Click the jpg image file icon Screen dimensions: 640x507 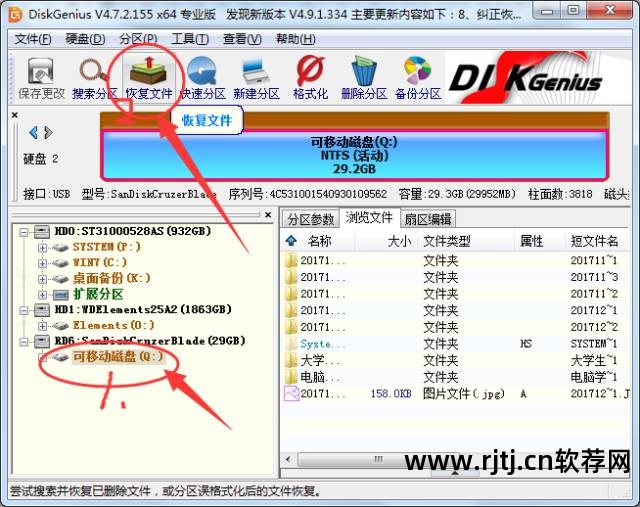(291, 394)
